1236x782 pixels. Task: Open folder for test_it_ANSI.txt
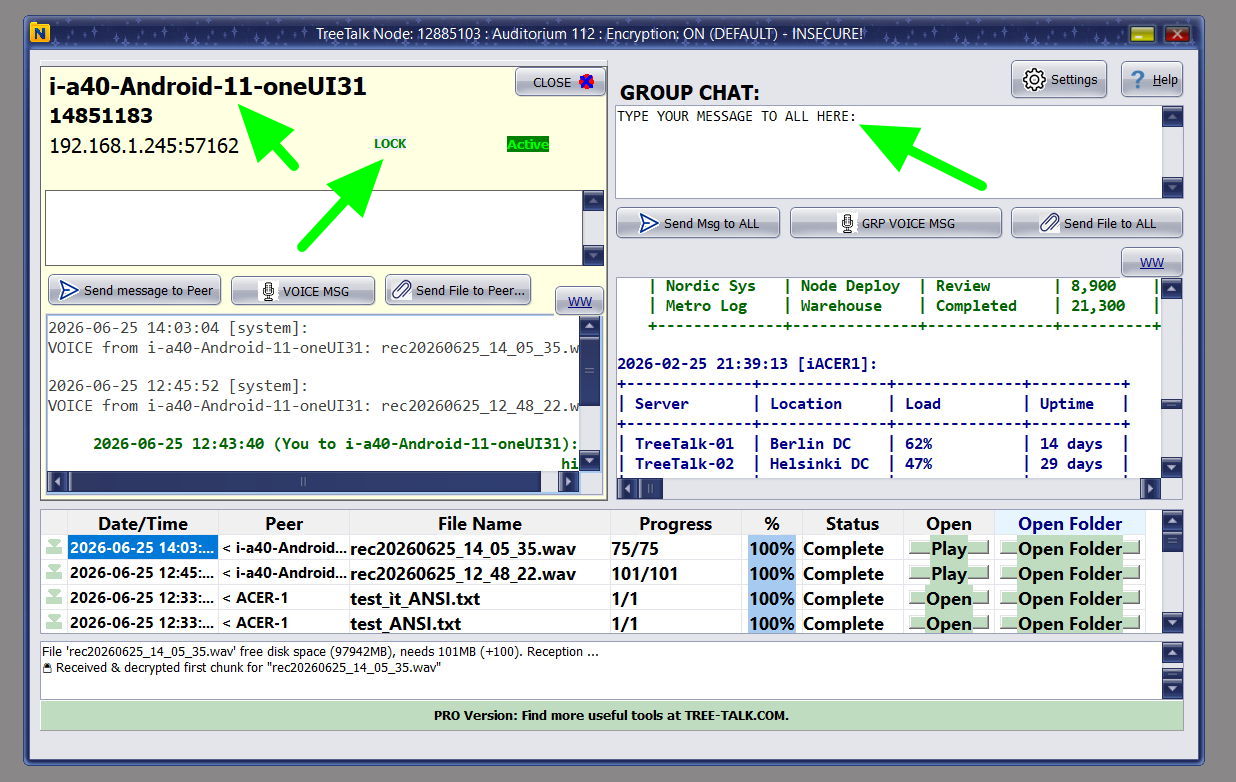click(x=1069, y=598)
